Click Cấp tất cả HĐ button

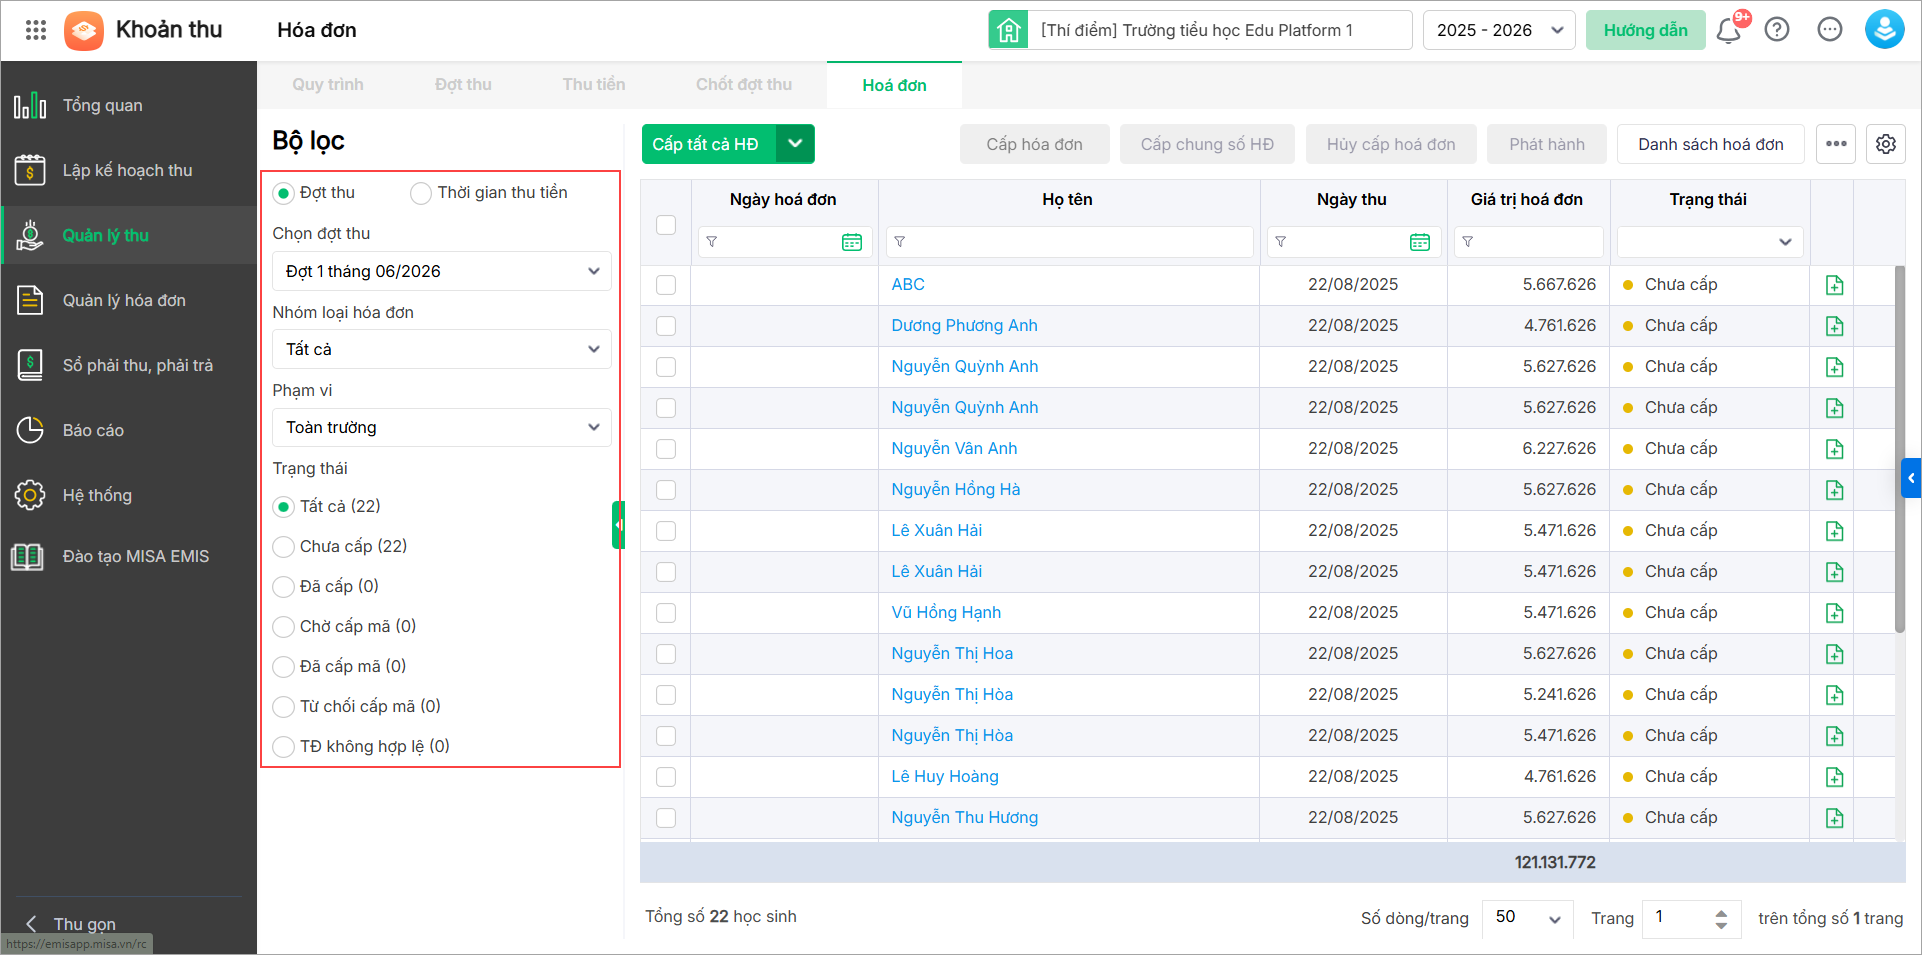pyautogui.click(x=709, y=144)
